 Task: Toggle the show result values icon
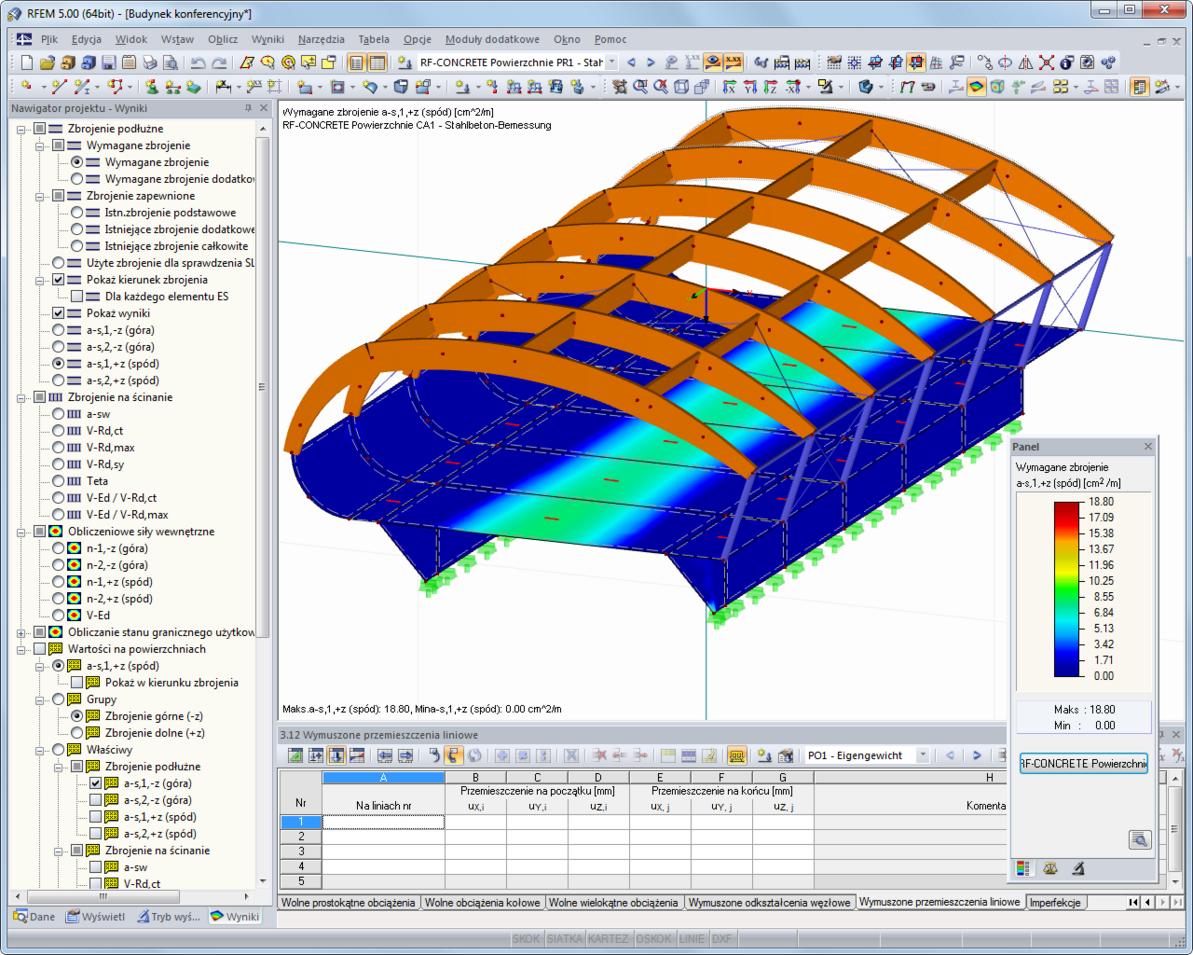(x=733, y=62)
